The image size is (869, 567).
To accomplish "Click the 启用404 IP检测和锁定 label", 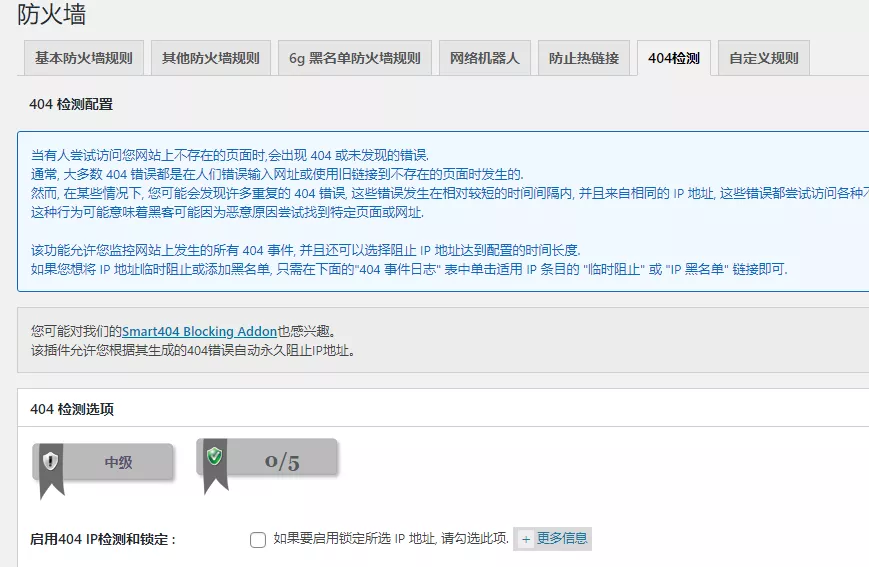I will tap(103, 539).
